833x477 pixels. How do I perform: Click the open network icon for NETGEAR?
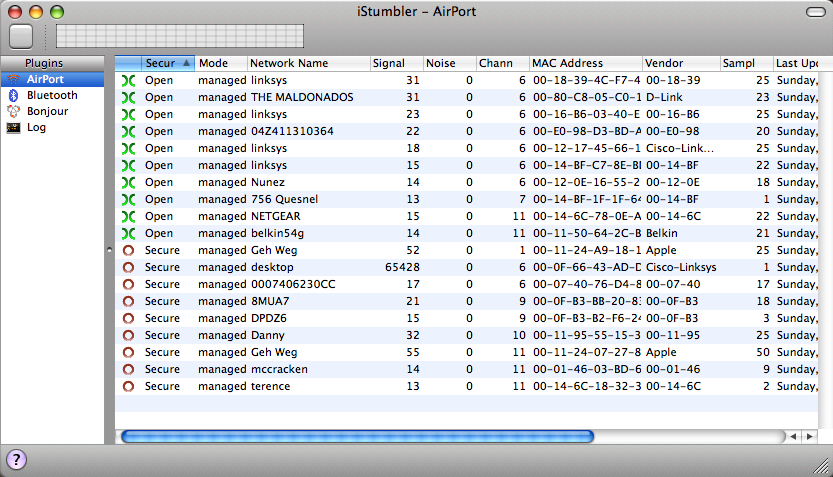pyautogui.click(x=128, y=217)
